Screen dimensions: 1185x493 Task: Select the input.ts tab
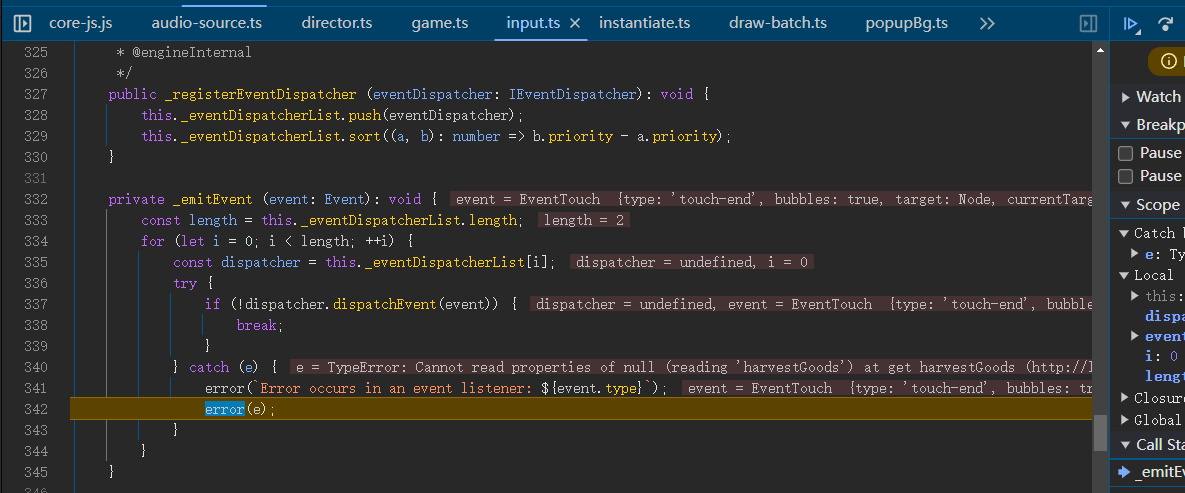[x=534, y=23]
